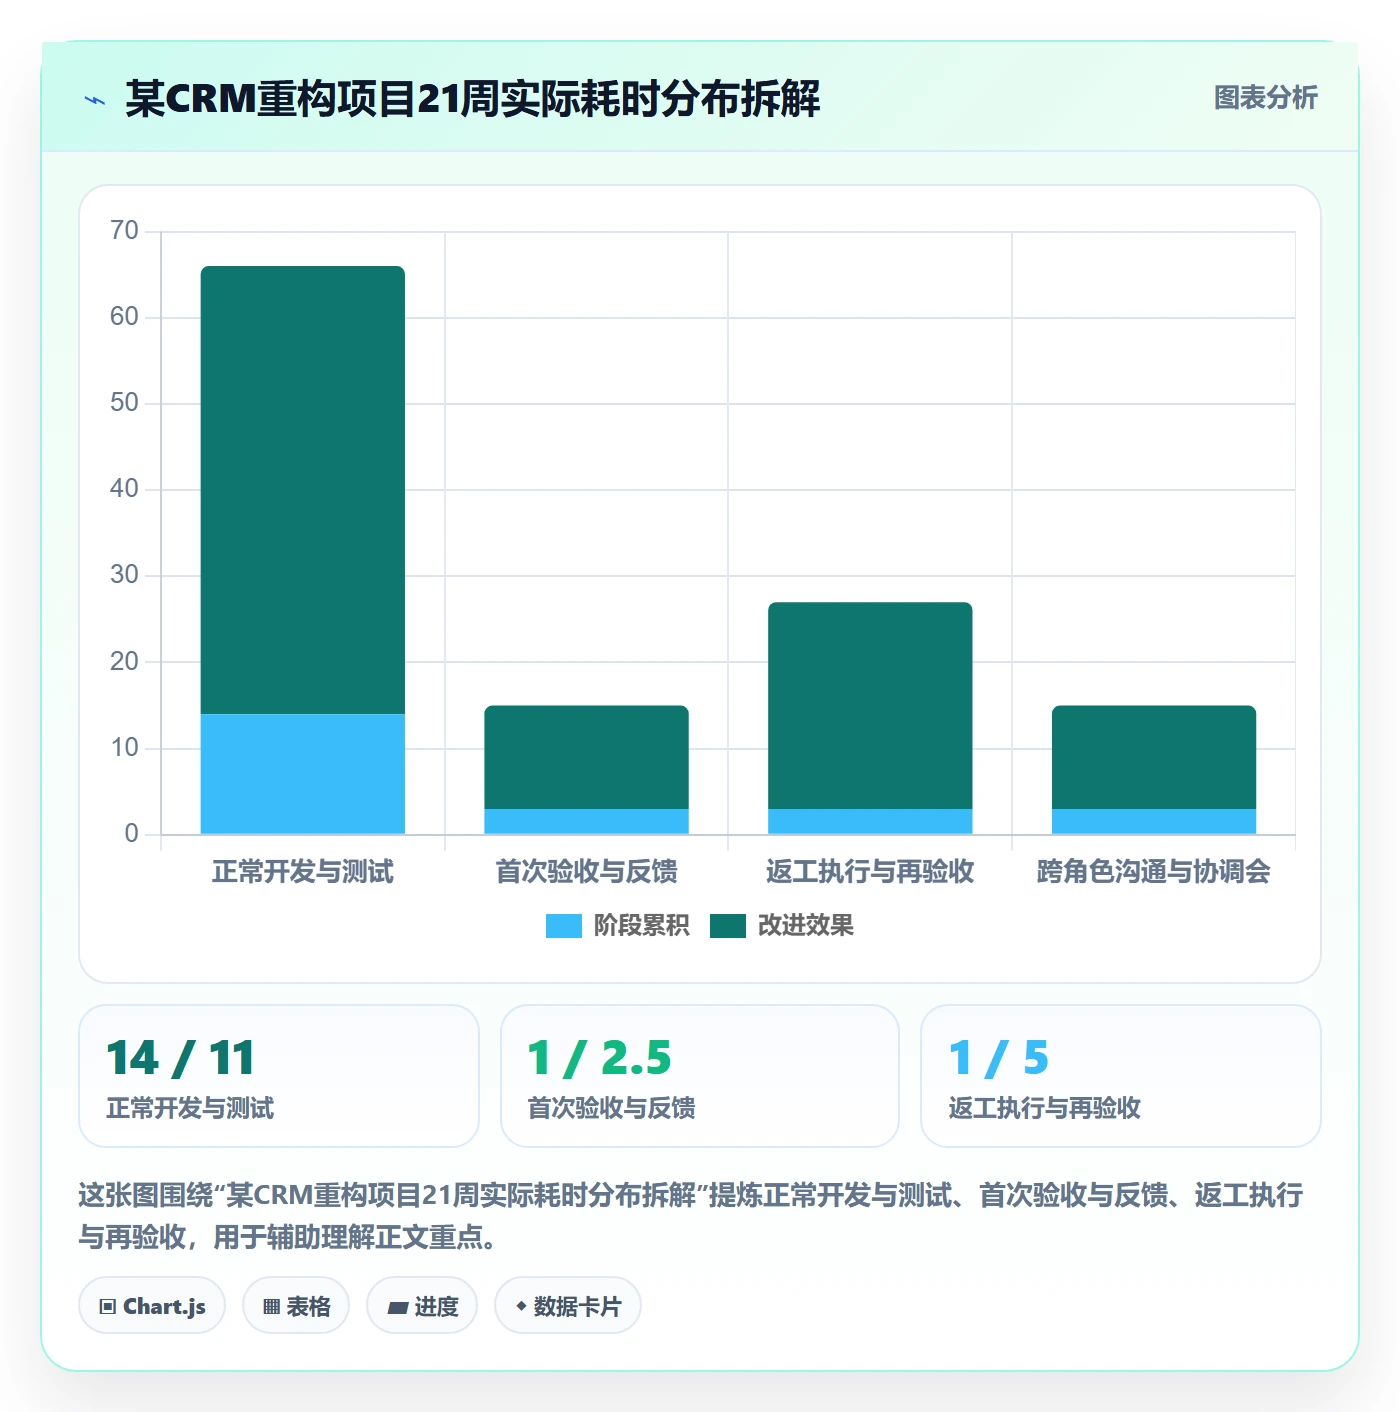Click the x-axis label 返工执行与再验收
The width and height of the screenshot is (1400, 1412).
(x=870, y=872)
